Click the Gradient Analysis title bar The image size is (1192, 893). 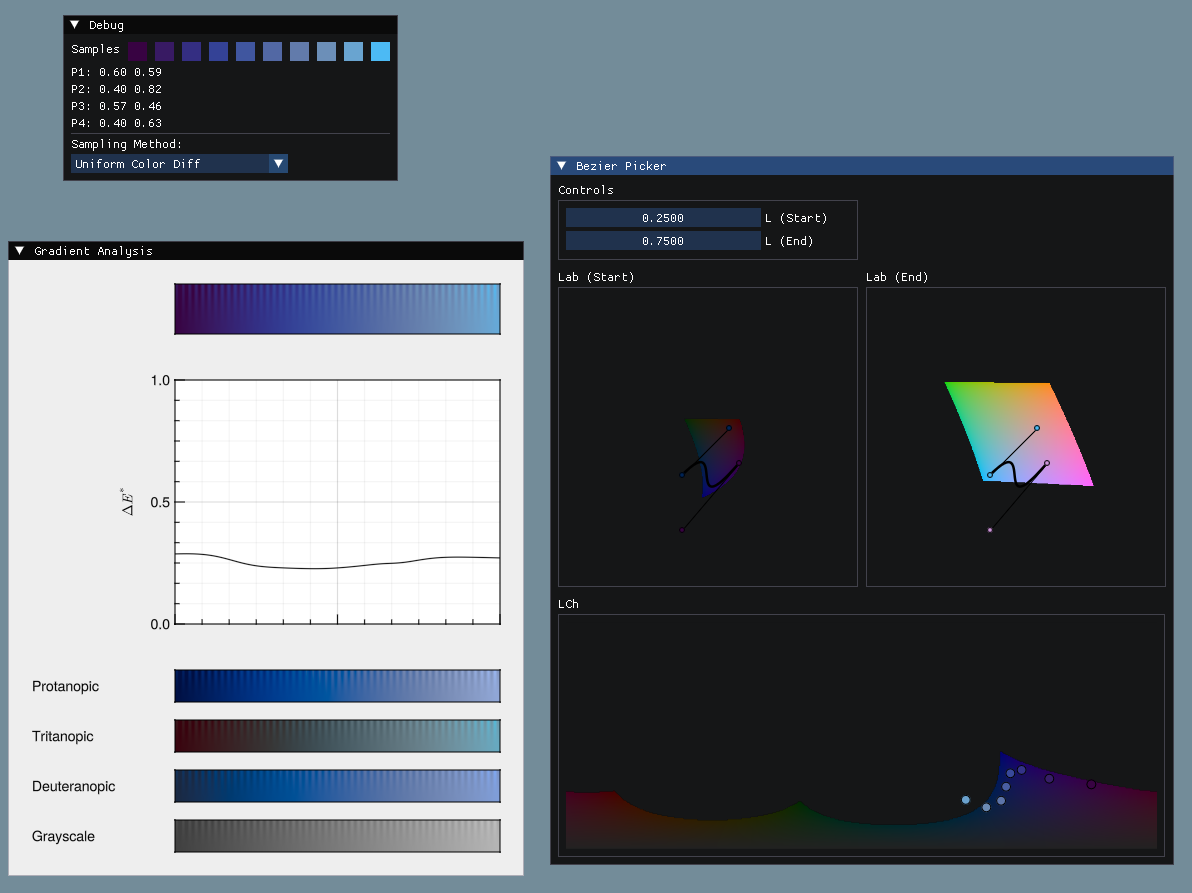click(266, 251)
